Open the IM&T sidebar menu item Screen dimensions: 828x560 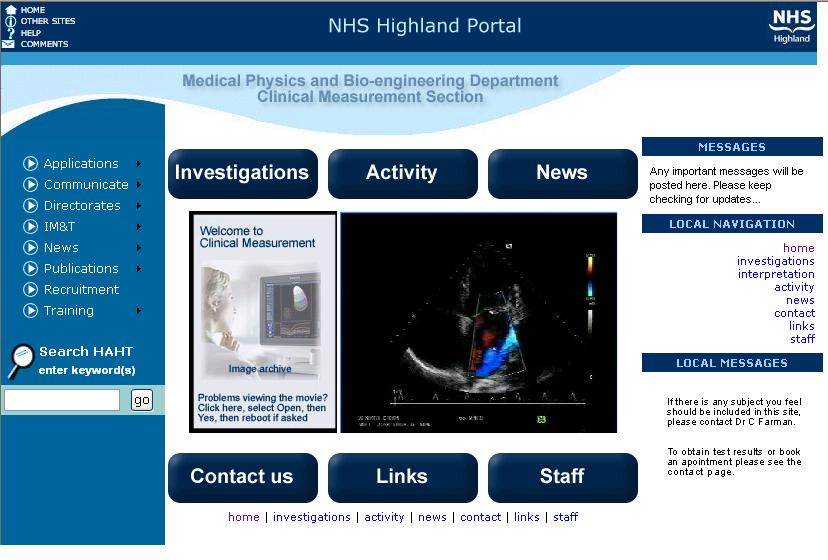59,227
